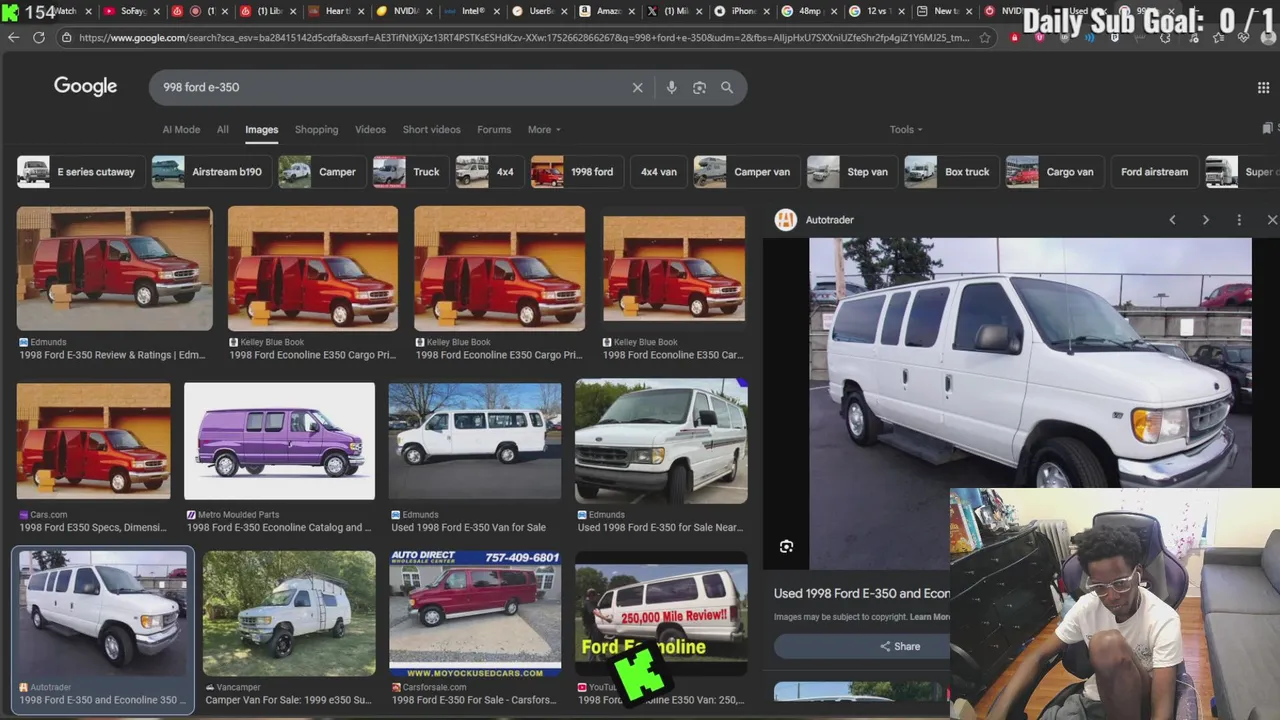1280x720 pixels.
Task: Search inside the image with the Lens icon
Action: [786, 546]
